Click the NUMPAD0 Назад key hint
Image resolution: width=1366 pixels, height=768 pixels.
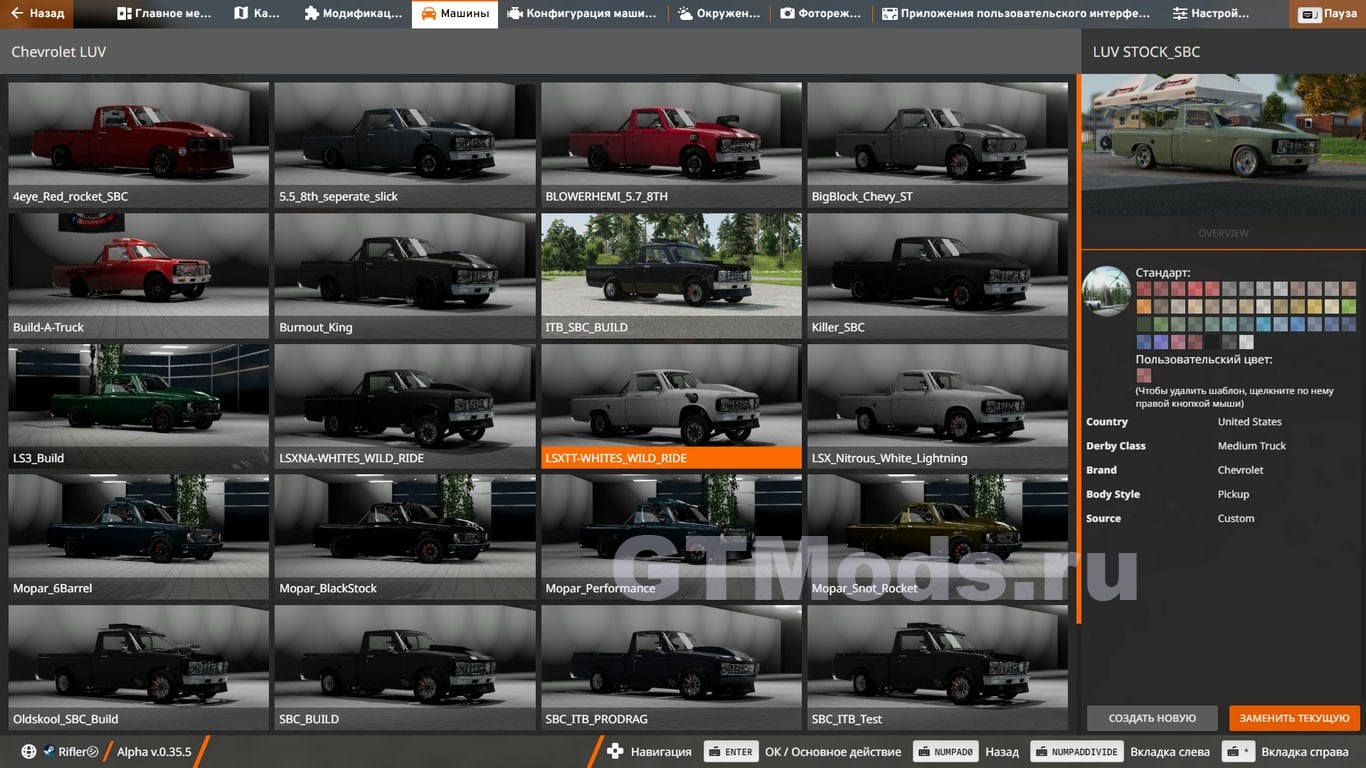point(946,751)
